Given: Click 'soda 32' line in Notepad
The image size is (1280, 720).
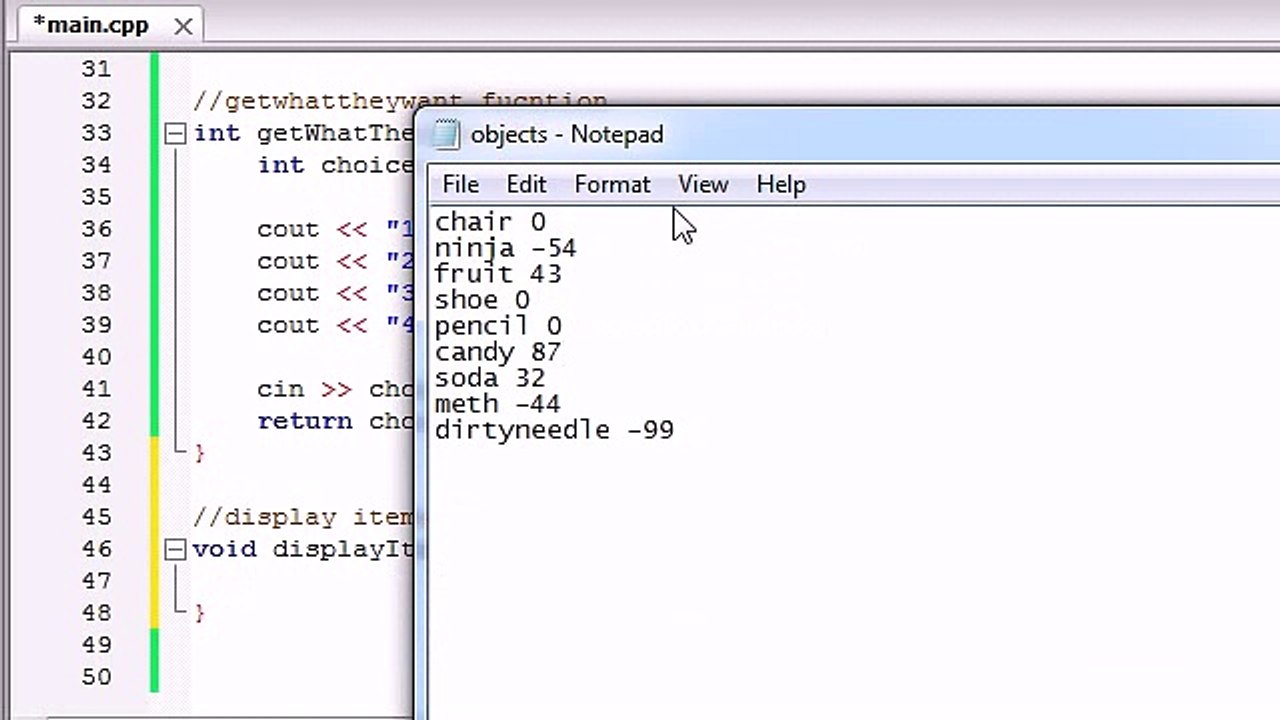Looking at the screenshot, I should point(490,378).
